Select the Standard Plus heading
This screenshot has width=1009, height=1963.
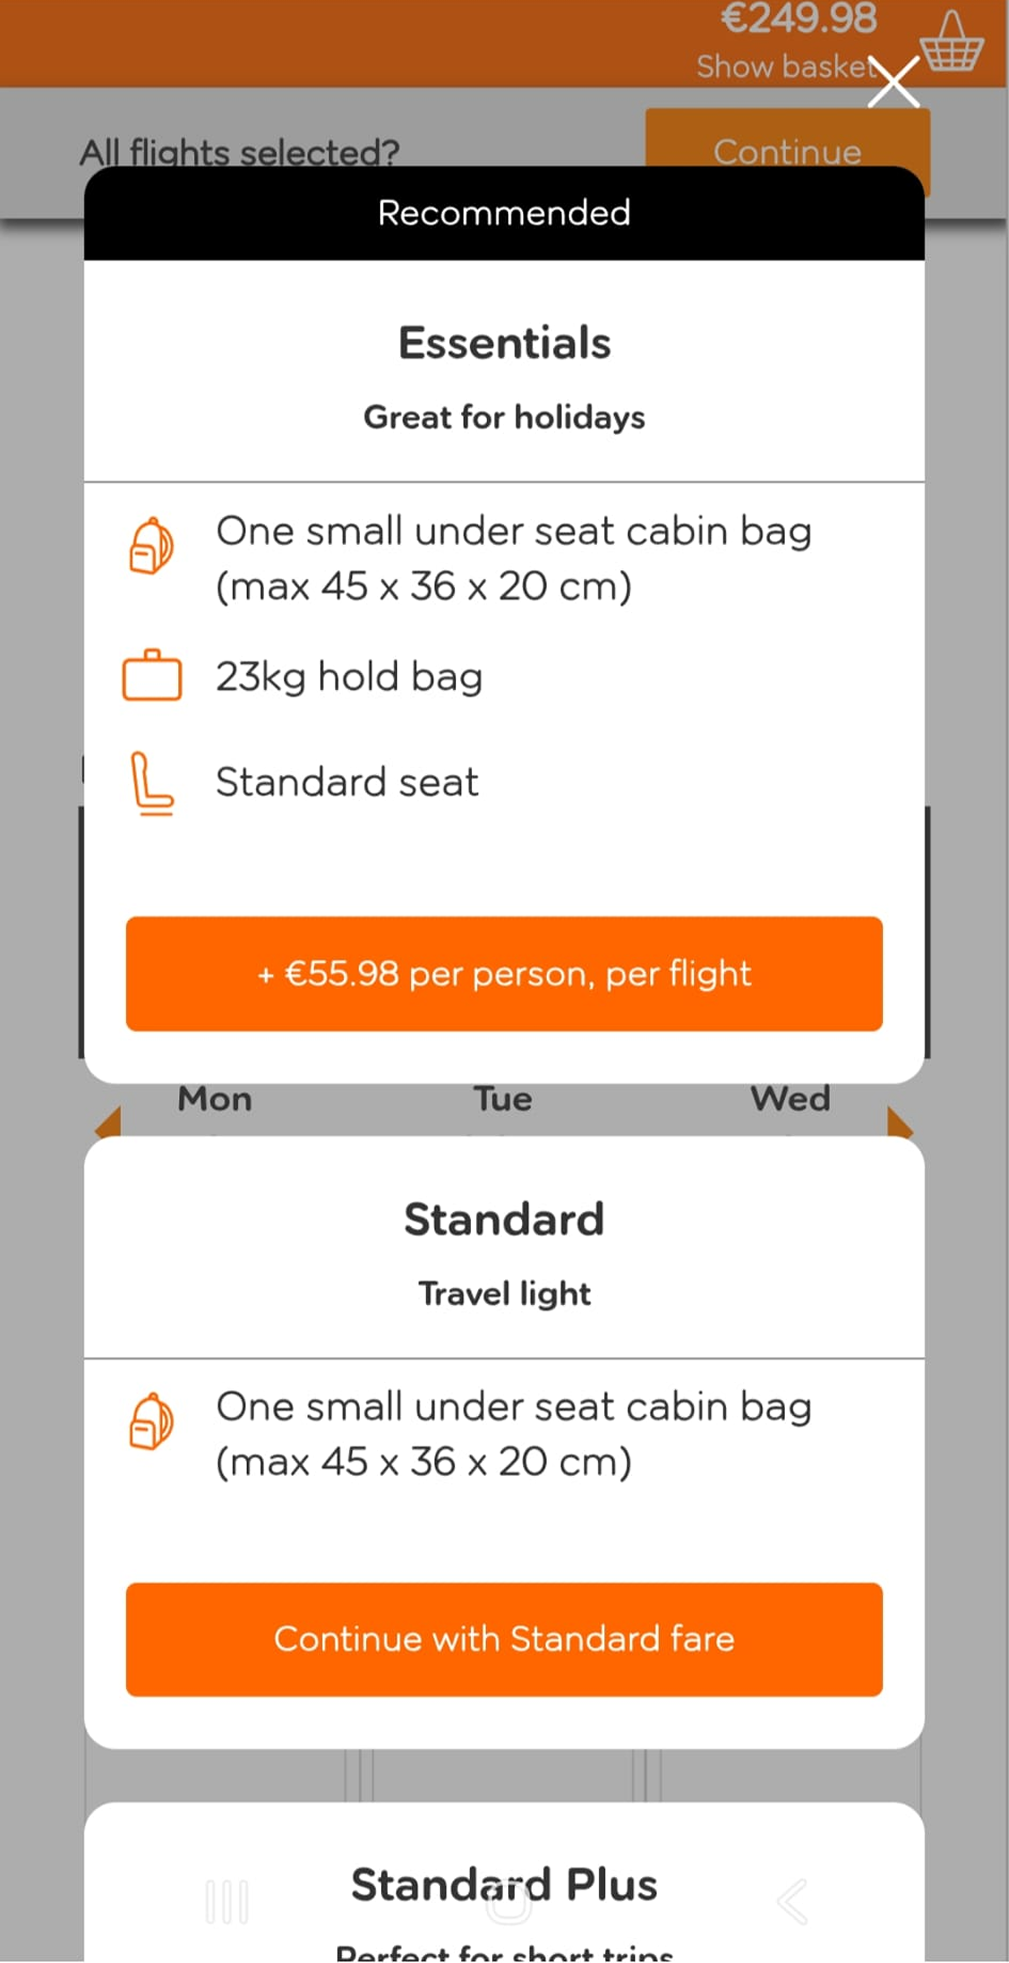point(503,1884)
